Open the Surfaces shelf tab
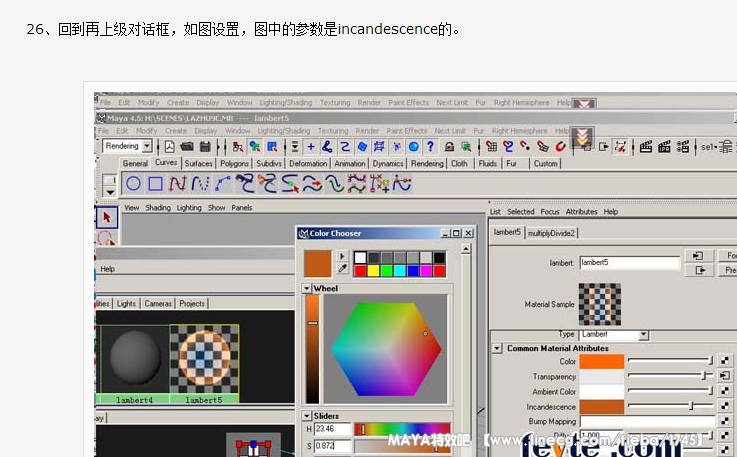 pos(198,163)
